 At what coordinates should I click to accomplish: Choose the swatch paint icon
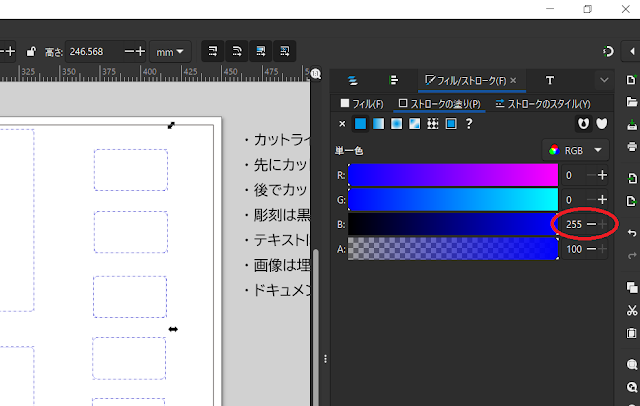451,124
